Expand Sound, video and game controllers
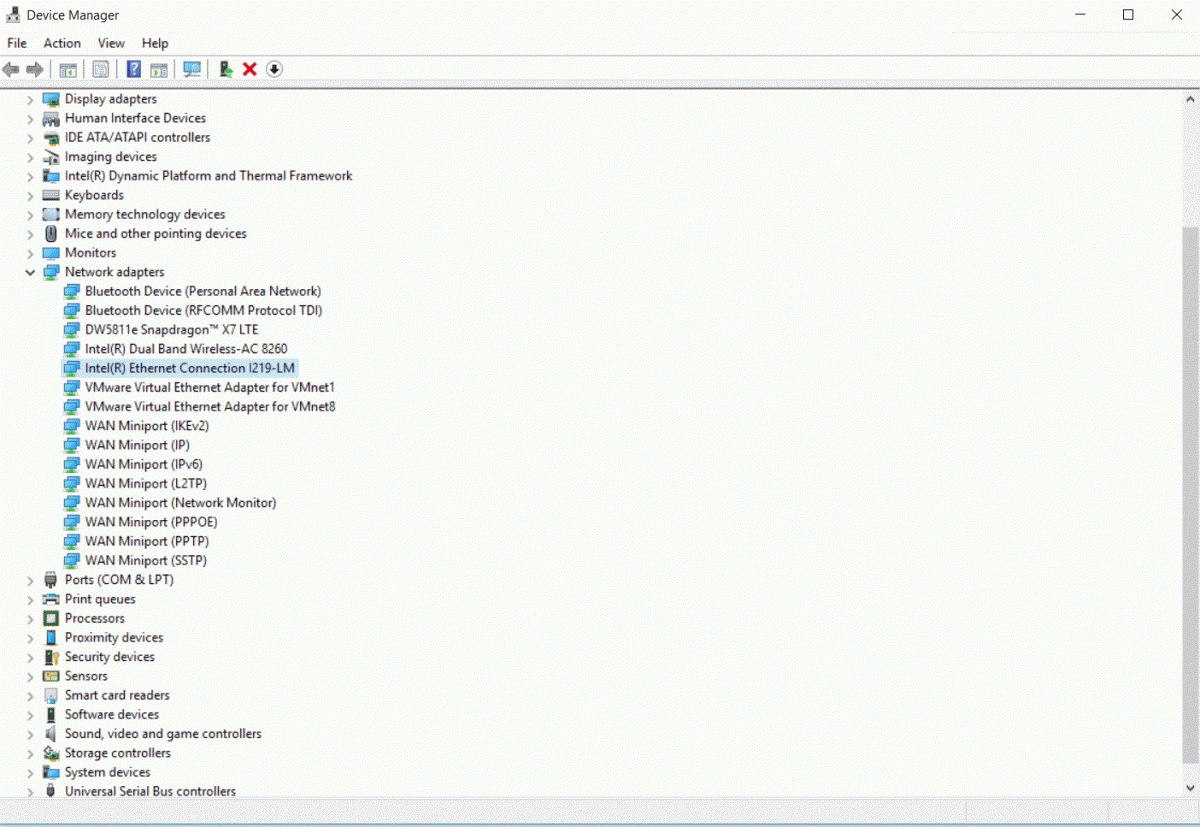Screen dimensions: 1200x827 (30, 734)
